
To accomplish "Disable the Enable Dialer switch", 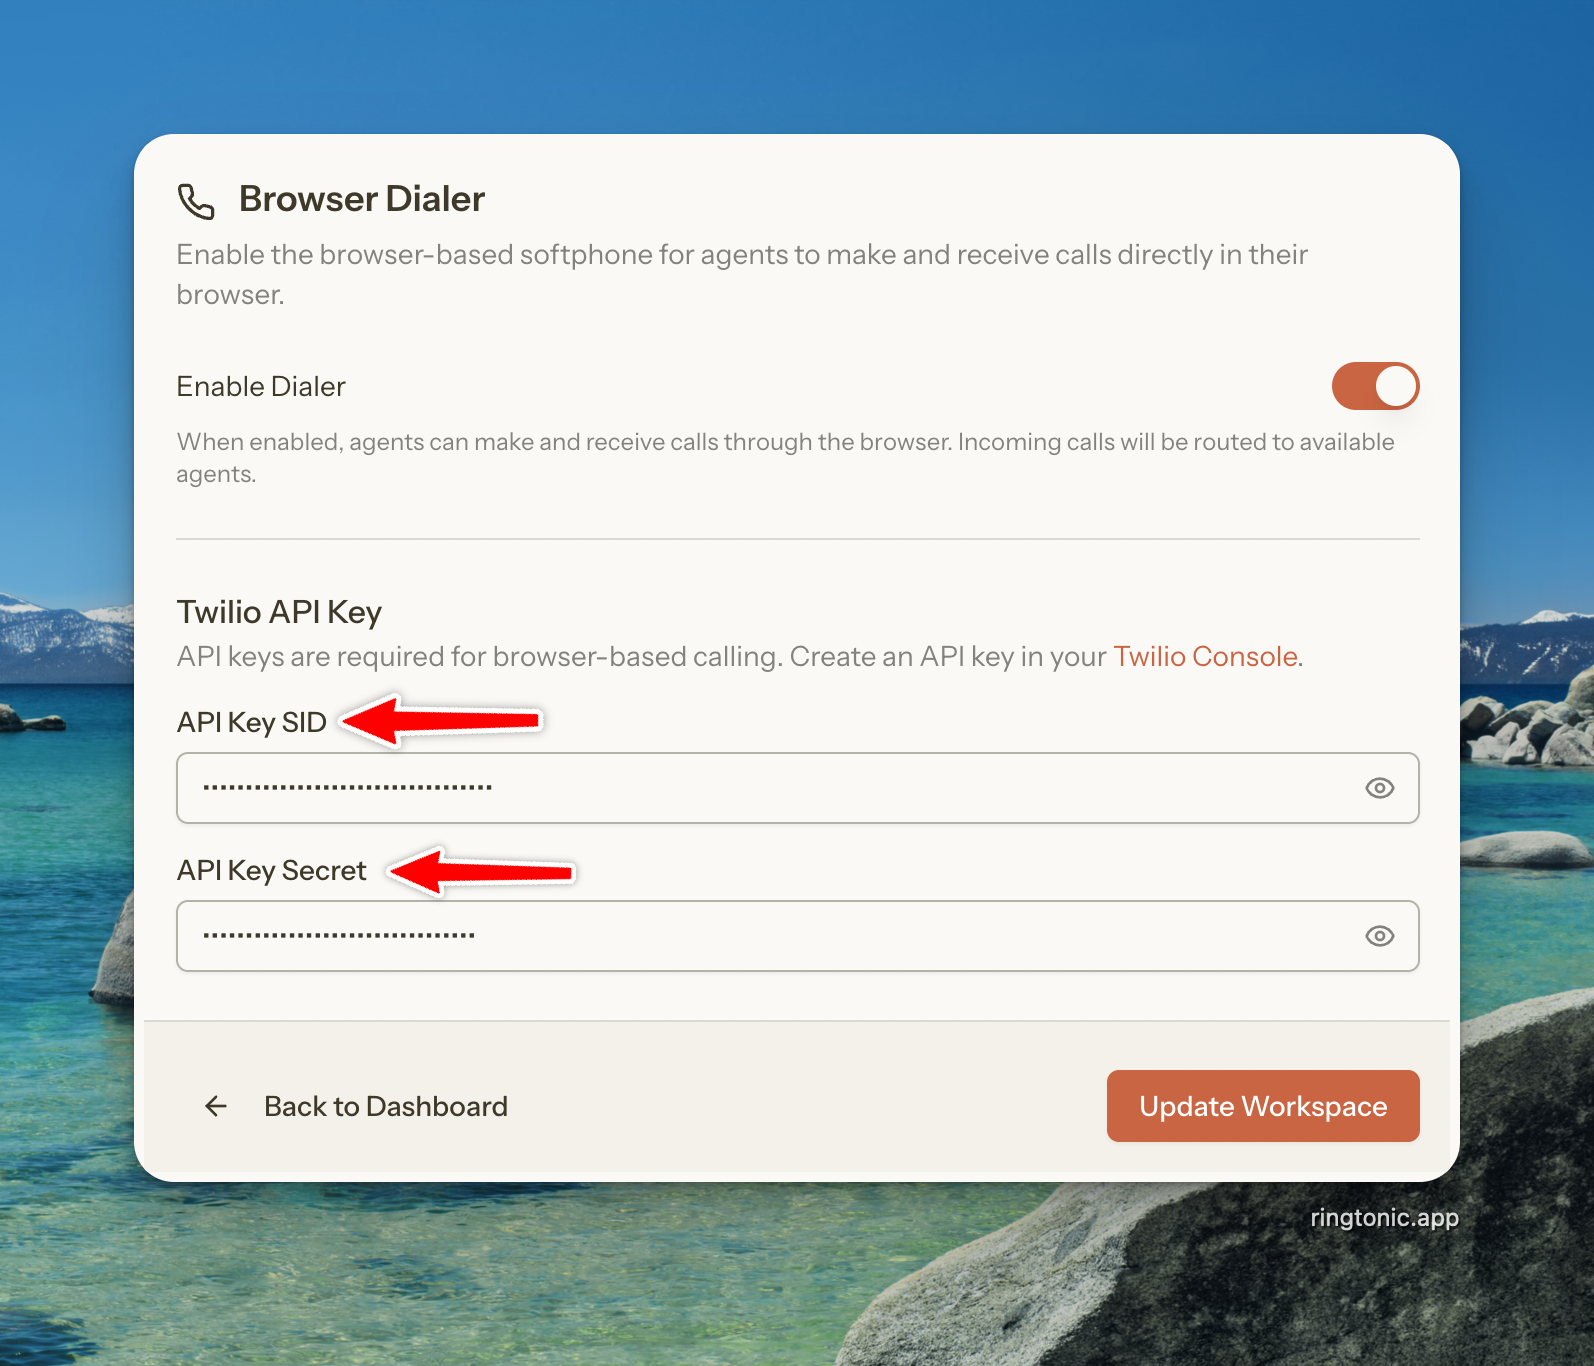I will point(1375,386).
